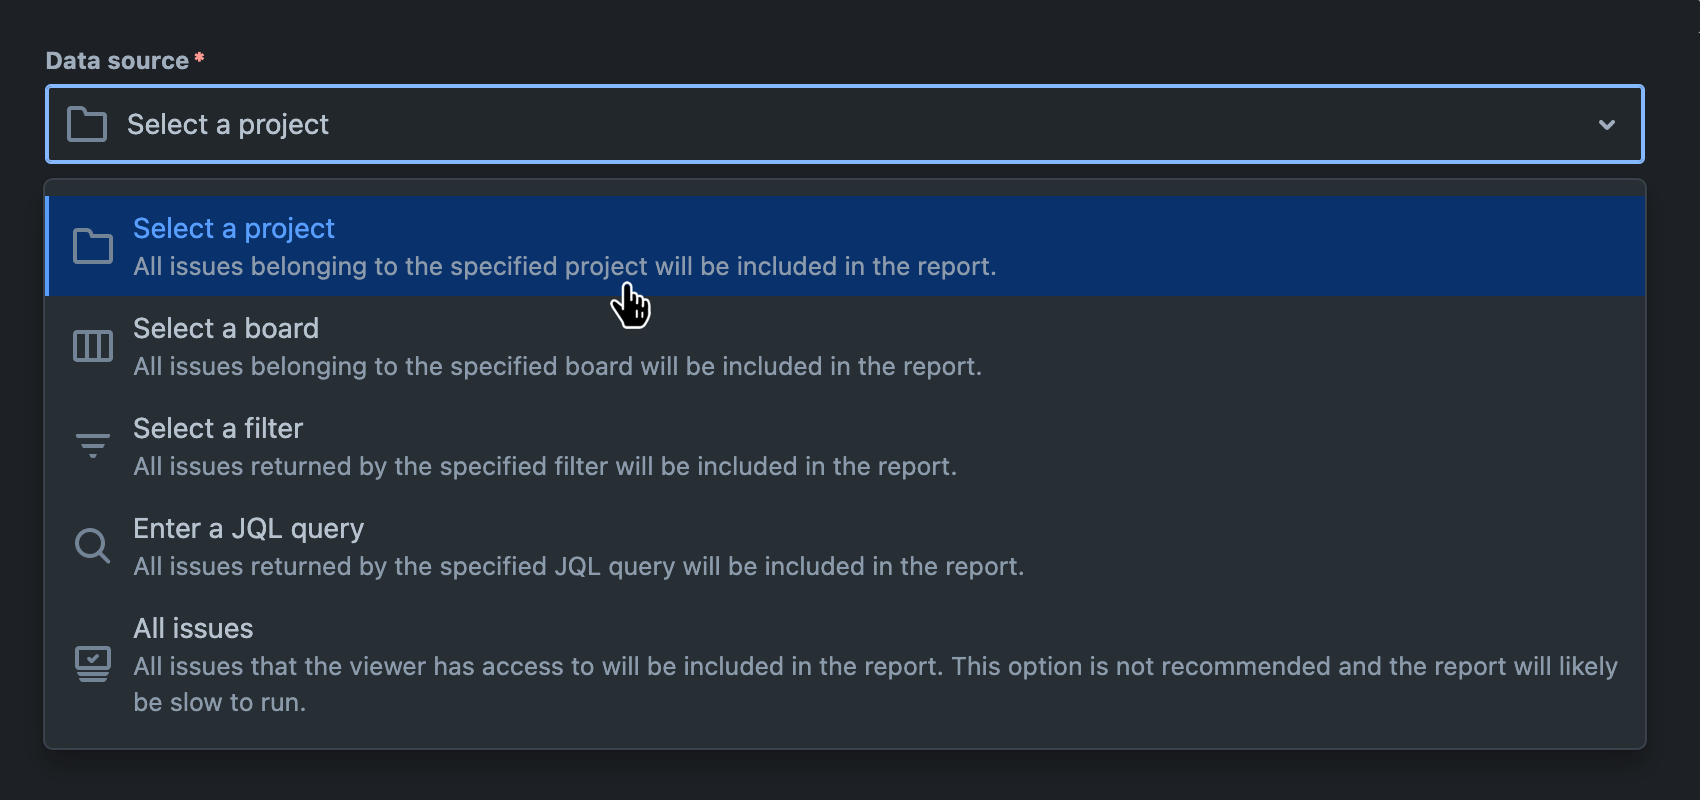Click the All issues label
The image size is (1700, 800).
pos(193,628)
